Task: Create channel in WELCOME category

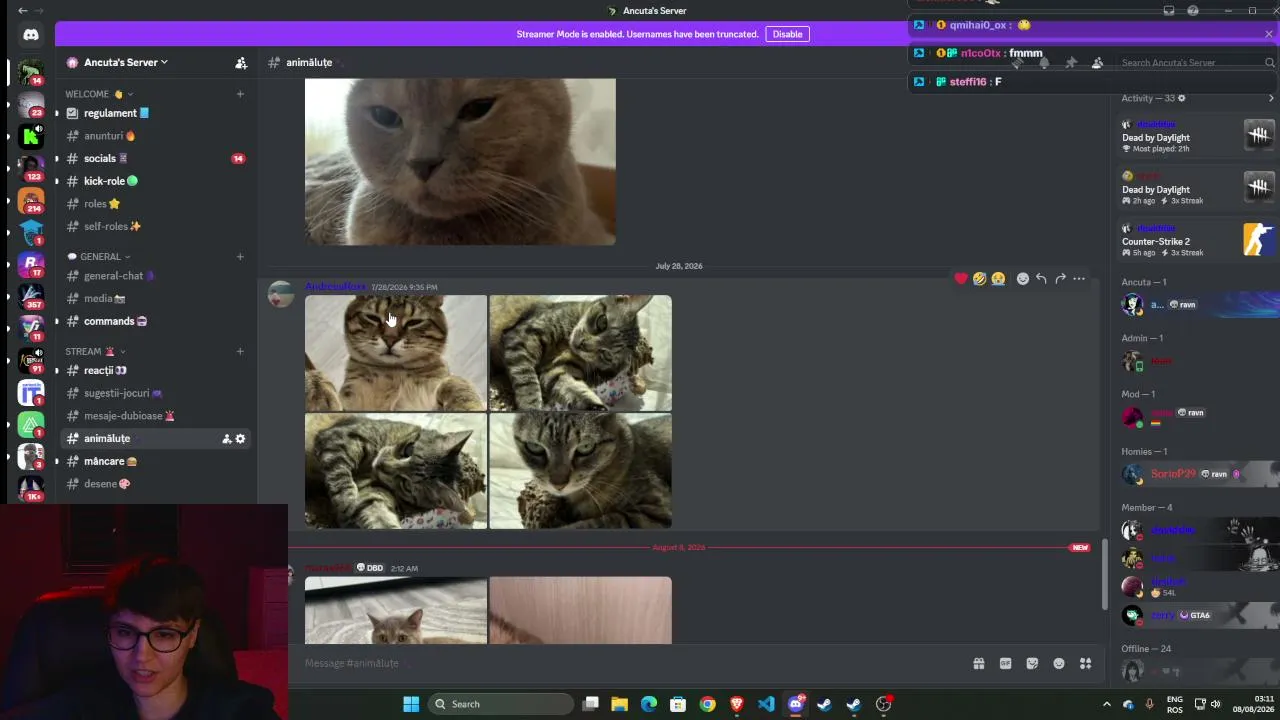Action: coord(240,94)
